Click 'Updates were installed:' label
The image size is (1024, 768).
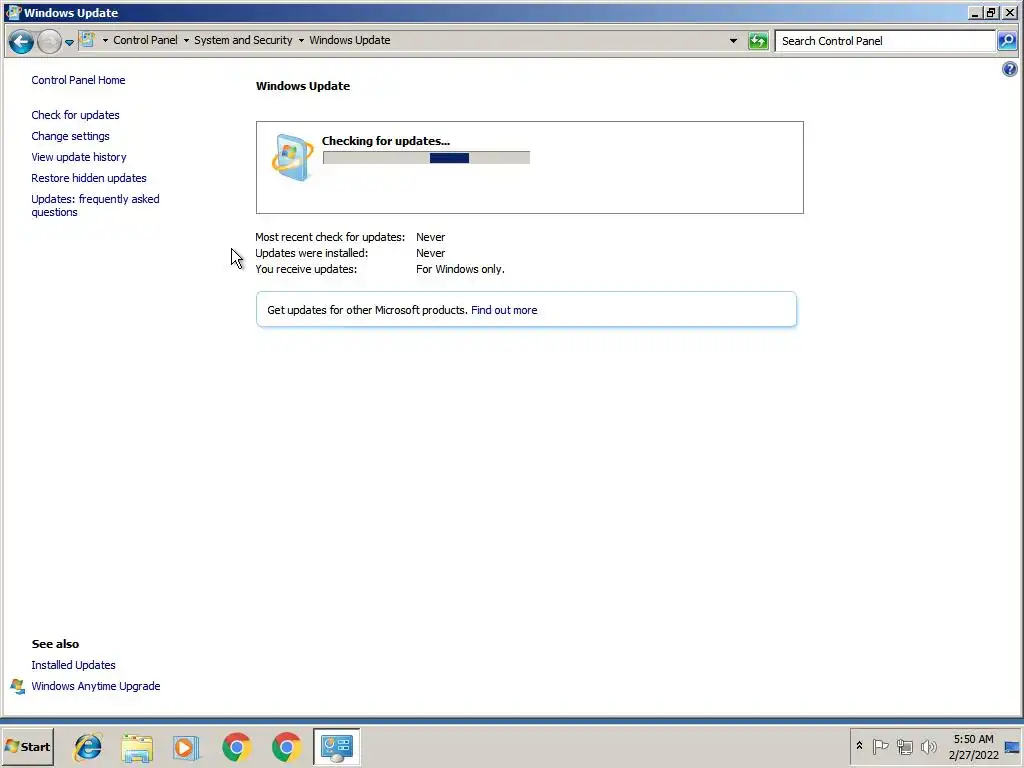click(312, 253)
